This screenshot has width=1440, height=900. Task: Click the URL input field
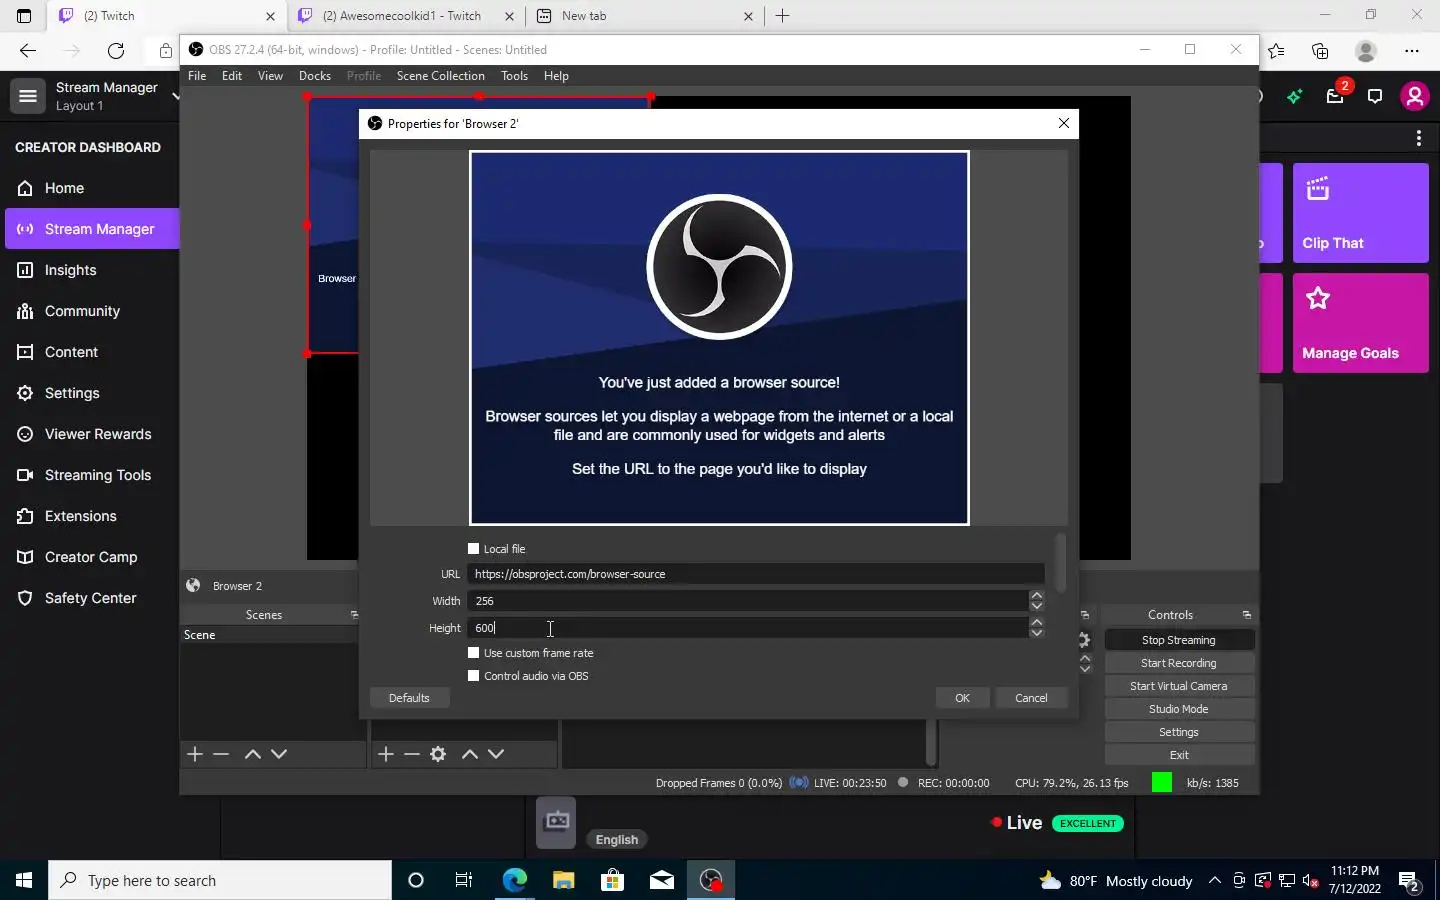(x=755, y=574)
